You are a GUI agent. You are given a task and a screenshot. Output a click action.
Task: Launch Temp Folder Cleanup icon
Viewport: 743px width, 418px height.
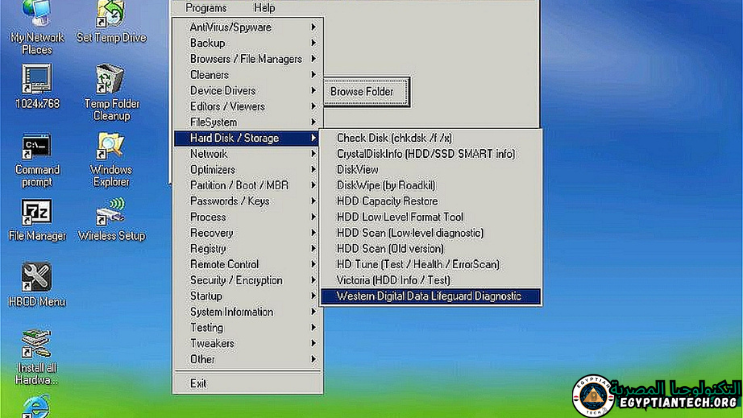[110, 81]
